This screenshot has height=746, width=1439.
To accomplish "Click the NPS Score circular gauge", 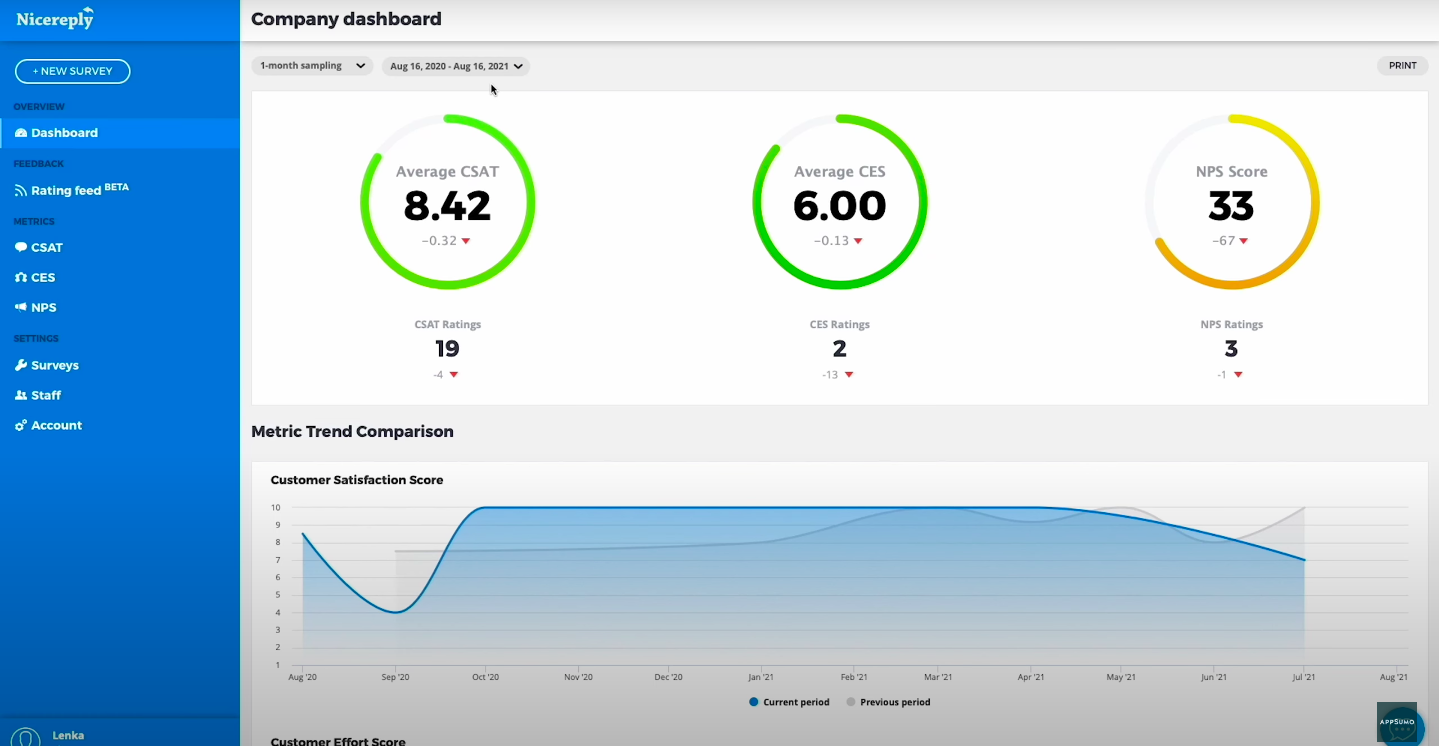I will click(x=1231, y=203).
